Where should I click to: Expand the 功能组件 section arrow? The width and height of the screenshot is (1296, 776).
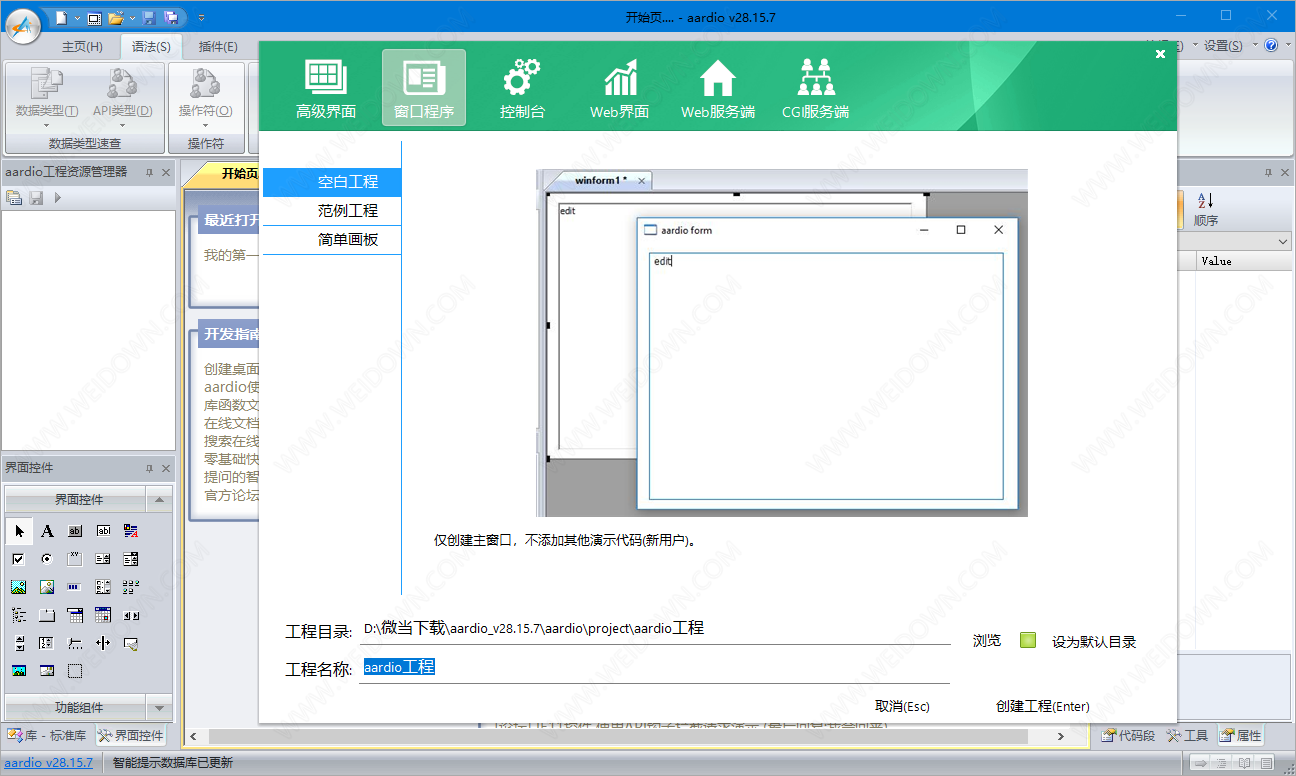click(x=159, y=707)
